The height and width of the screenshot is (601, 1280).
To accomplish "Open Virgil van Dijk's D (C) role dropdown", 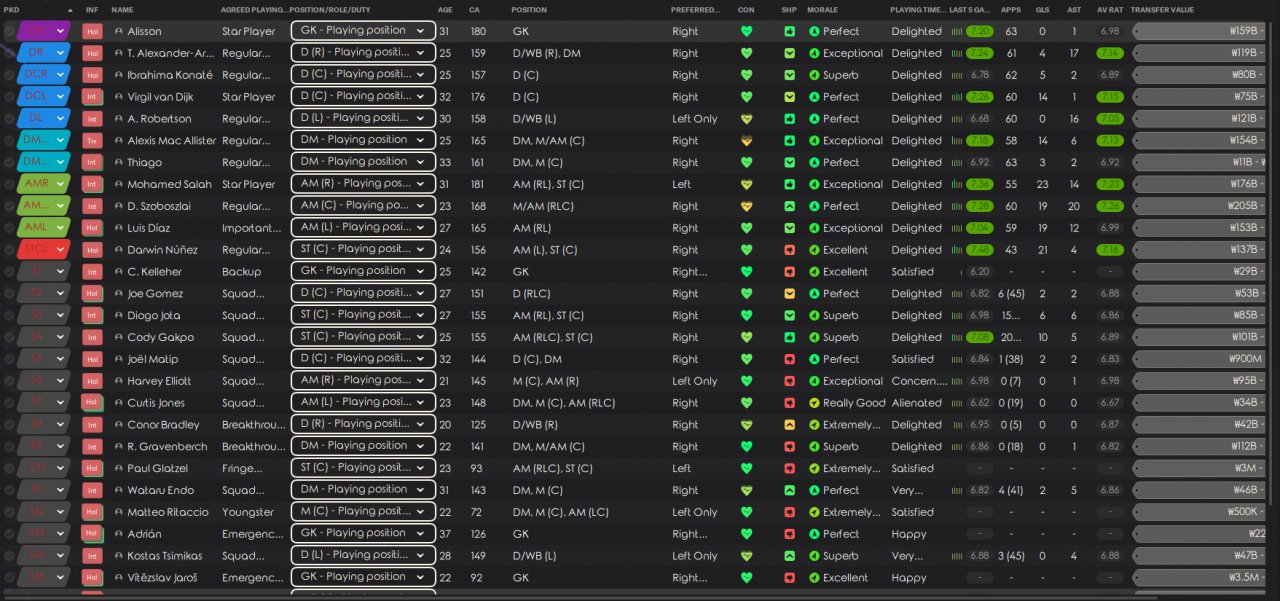I will (363, 97).
